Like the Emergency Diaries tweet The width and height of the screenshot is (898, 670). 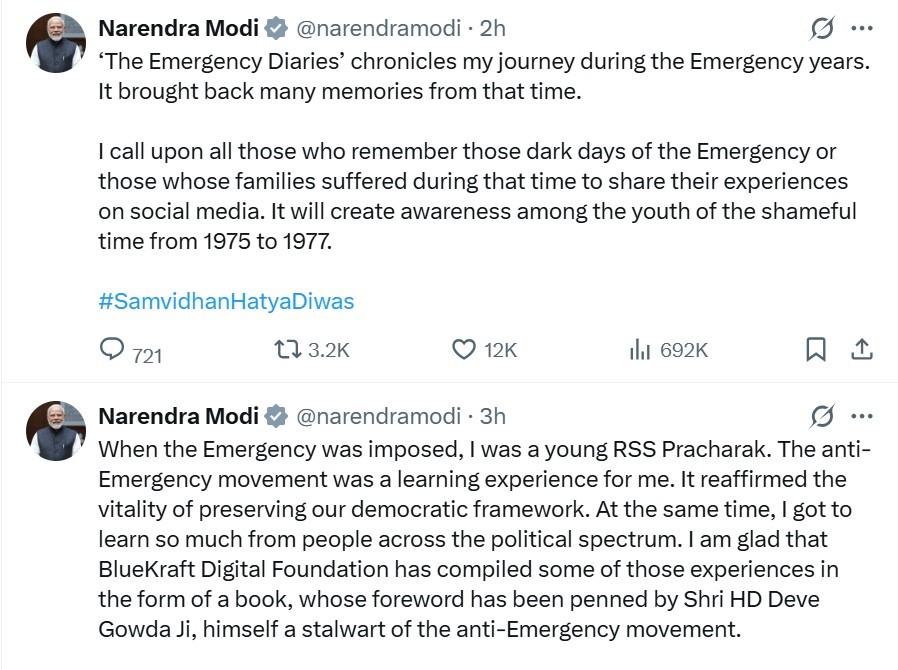463,349
